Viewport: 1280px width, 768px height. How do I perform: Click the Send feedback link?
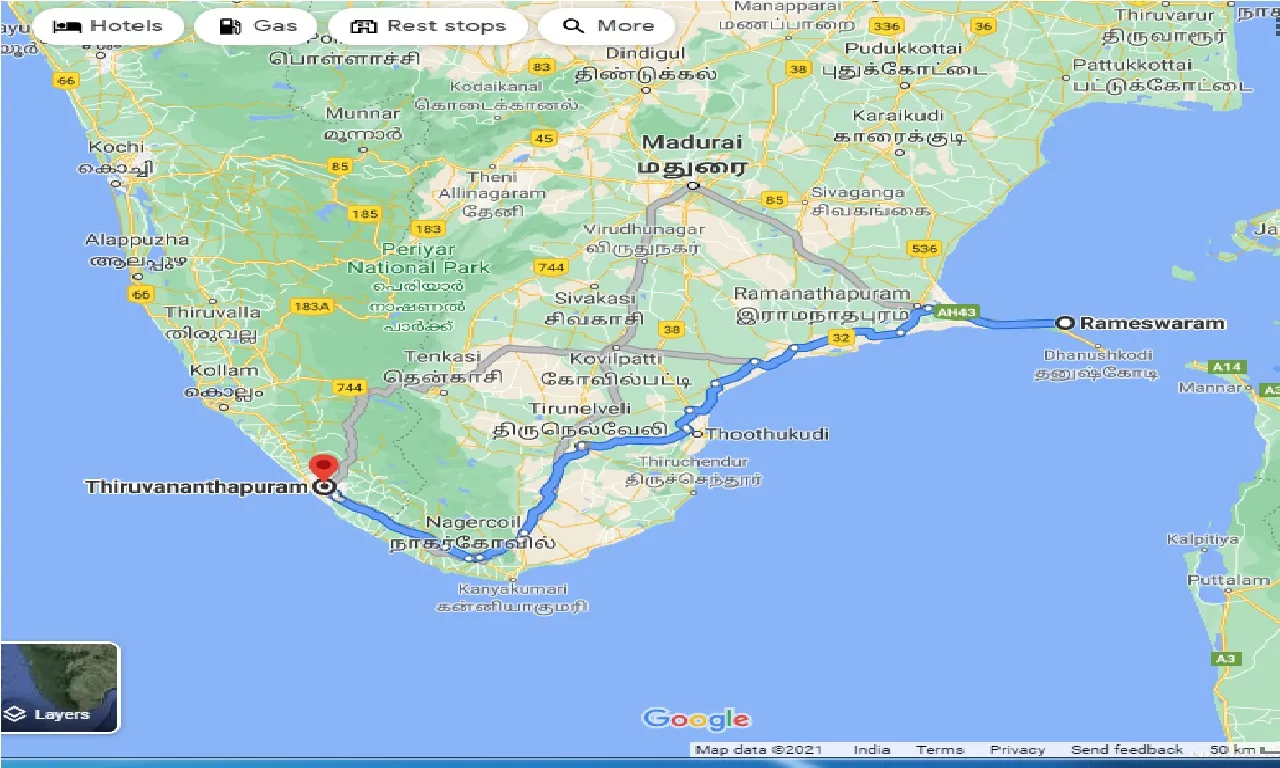tap(1126, 750)
